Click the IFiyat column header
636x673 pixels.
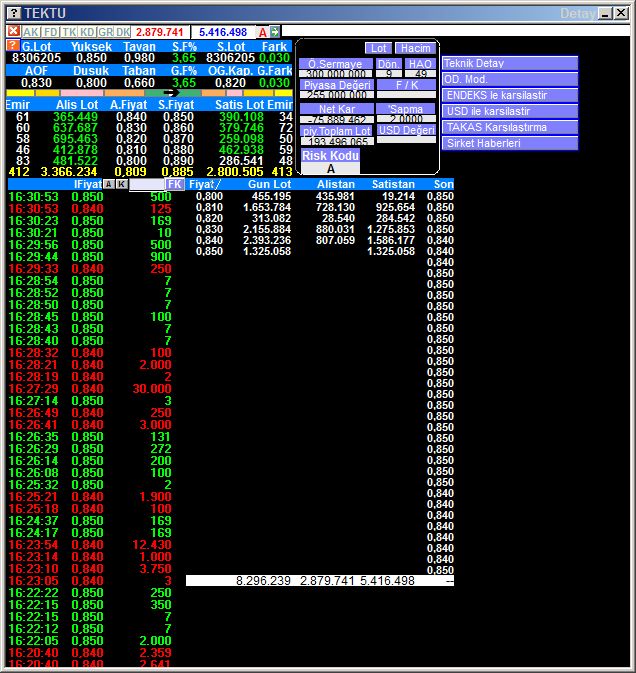[x=88, y=184]
